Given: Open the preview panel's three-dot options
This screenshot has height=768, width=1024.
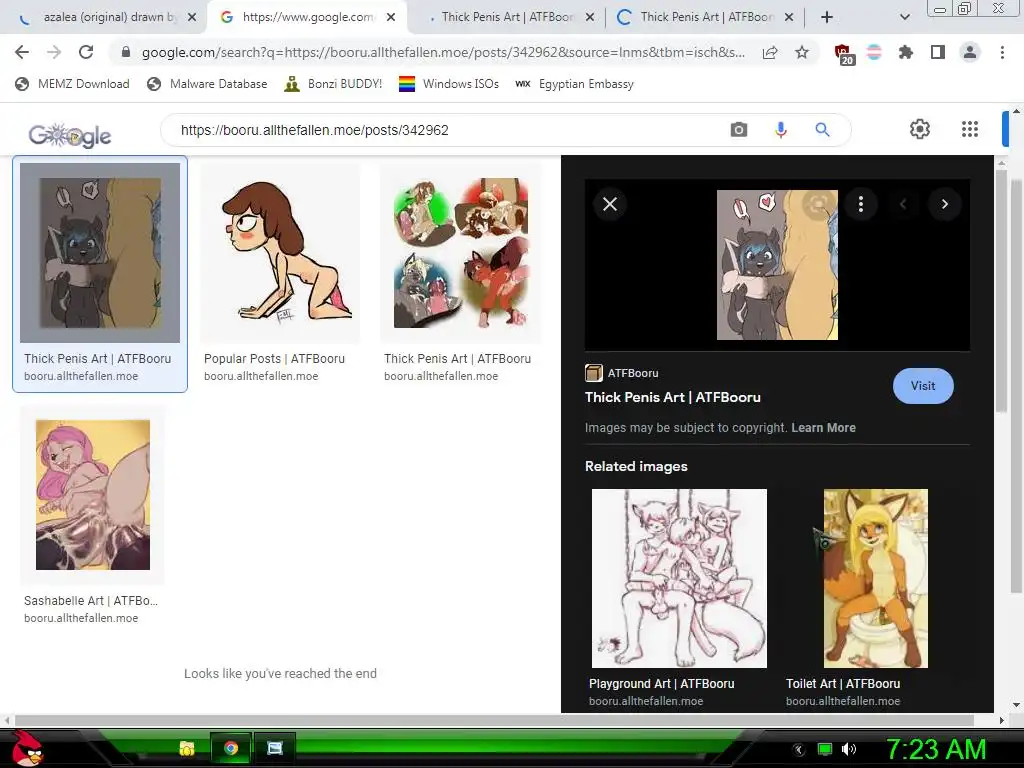Looking at the screenshot, I should tap(861, 204).
